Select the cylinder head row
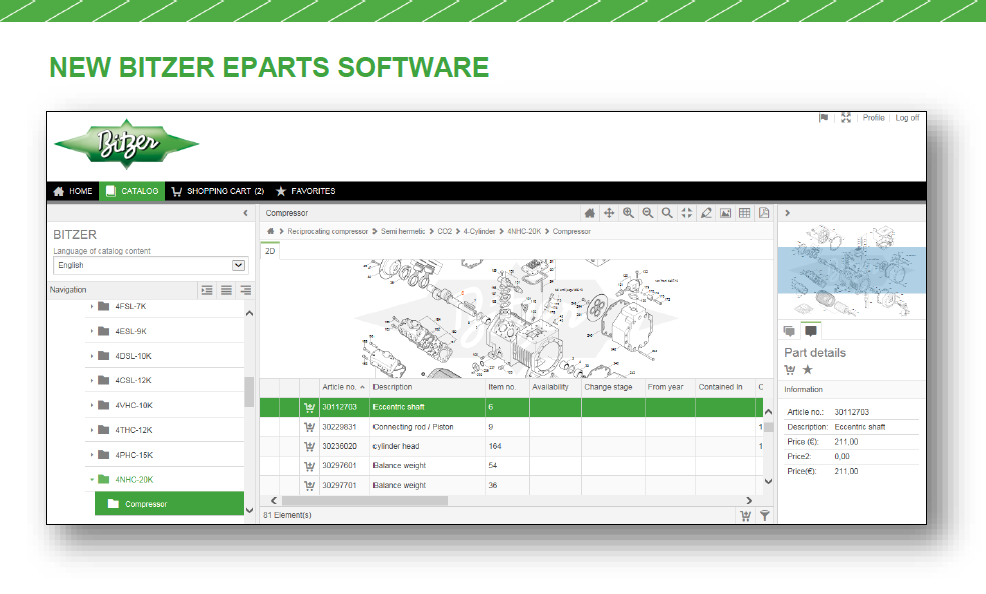The width and height of the screenshot is (986, 594). point(511,446)
